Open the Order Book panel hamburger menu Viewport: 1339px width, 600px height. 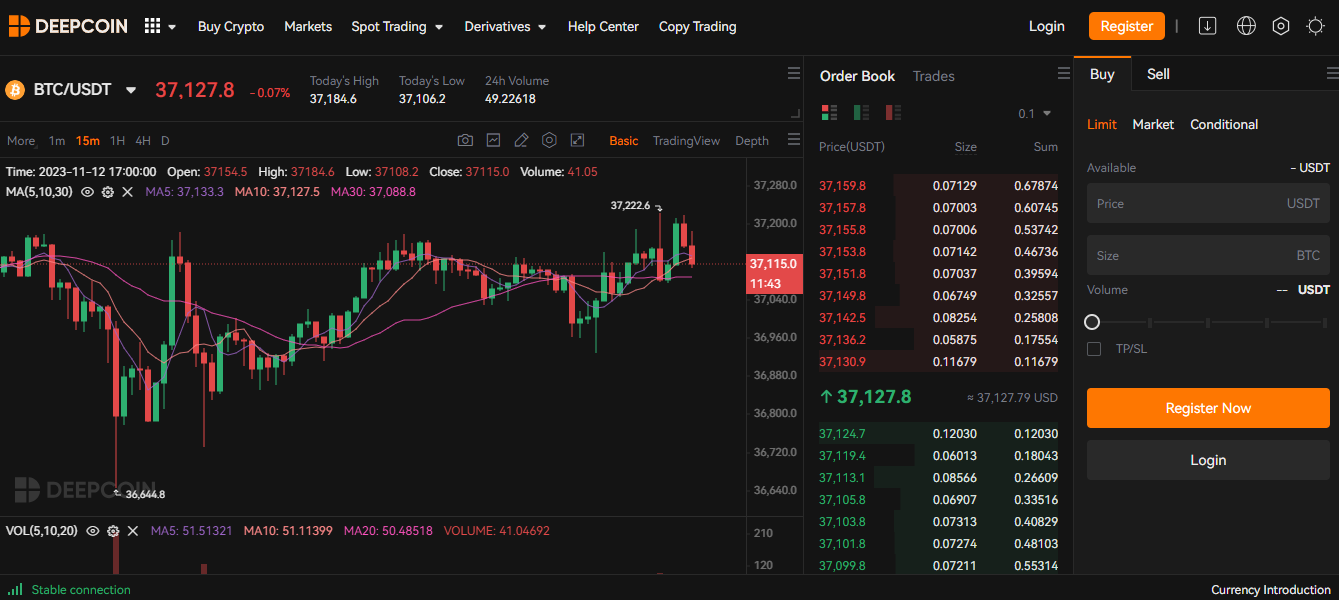pos(1064,73)
